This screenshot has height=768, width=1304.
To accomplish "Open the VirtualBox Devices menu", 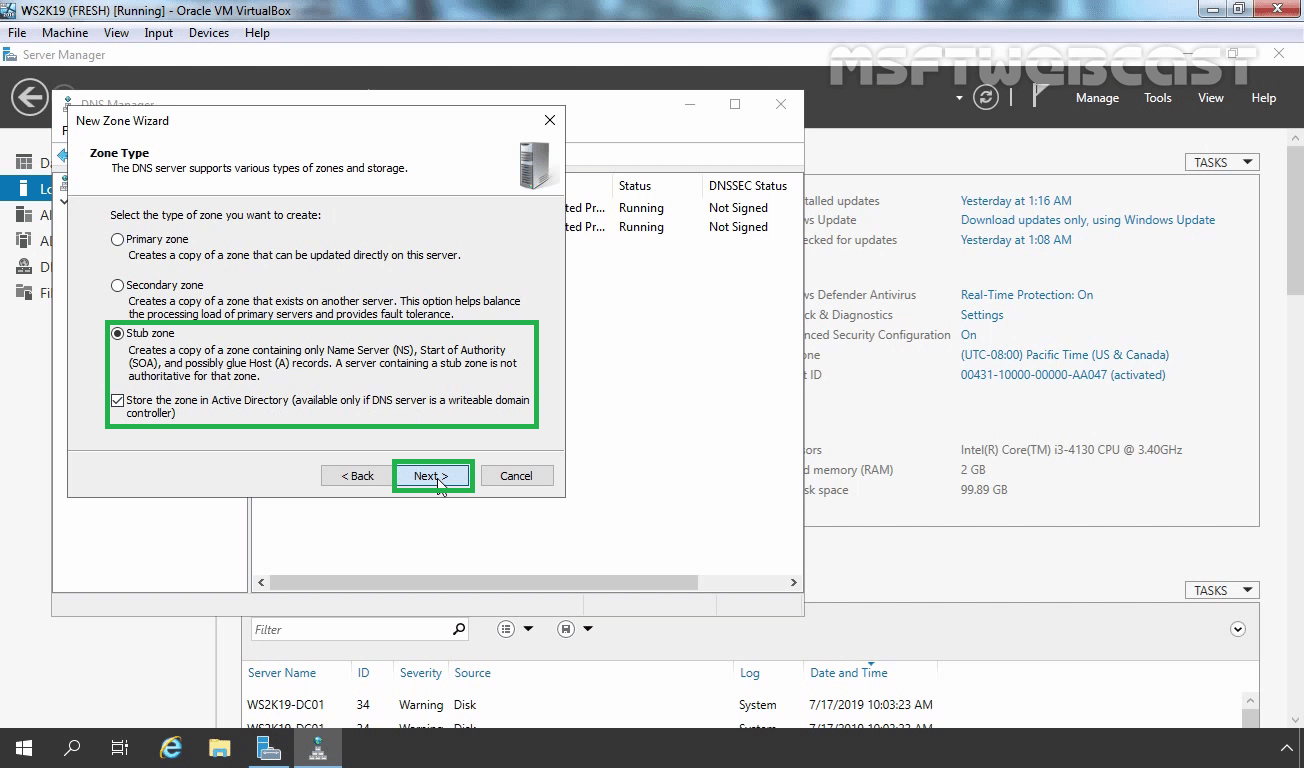I will click(209, 33).
